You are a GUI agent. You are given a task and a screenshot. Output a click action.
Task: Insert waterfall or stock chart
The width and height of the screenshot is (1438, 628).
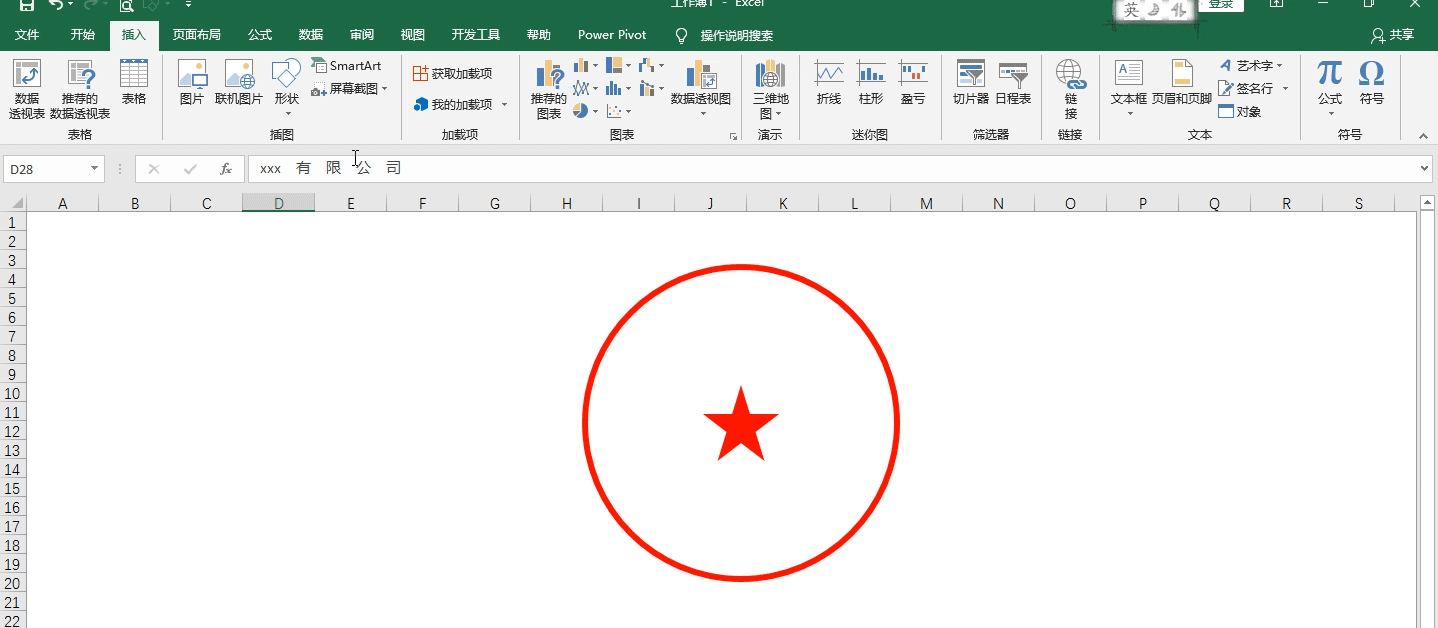tap(651, 66)
